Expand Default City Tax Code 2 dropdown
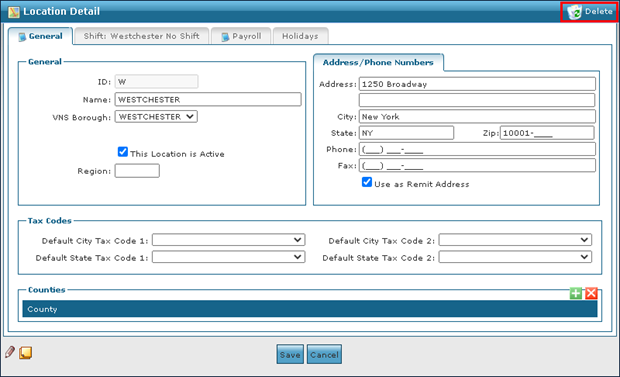 point(515,240)
